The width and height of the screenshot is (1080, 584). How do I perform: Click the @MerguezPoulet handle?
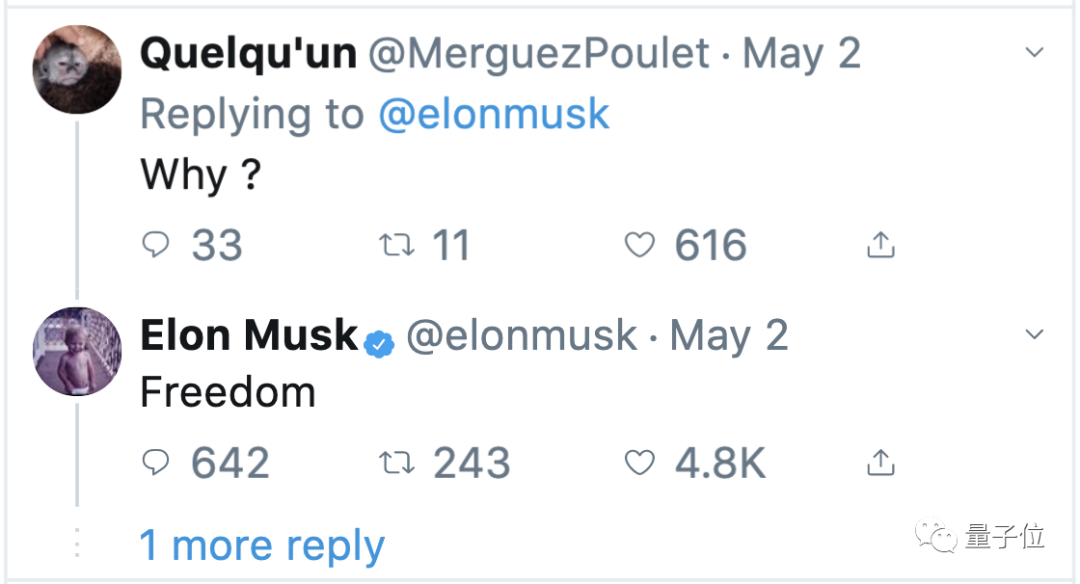click(x=540, y=54)
